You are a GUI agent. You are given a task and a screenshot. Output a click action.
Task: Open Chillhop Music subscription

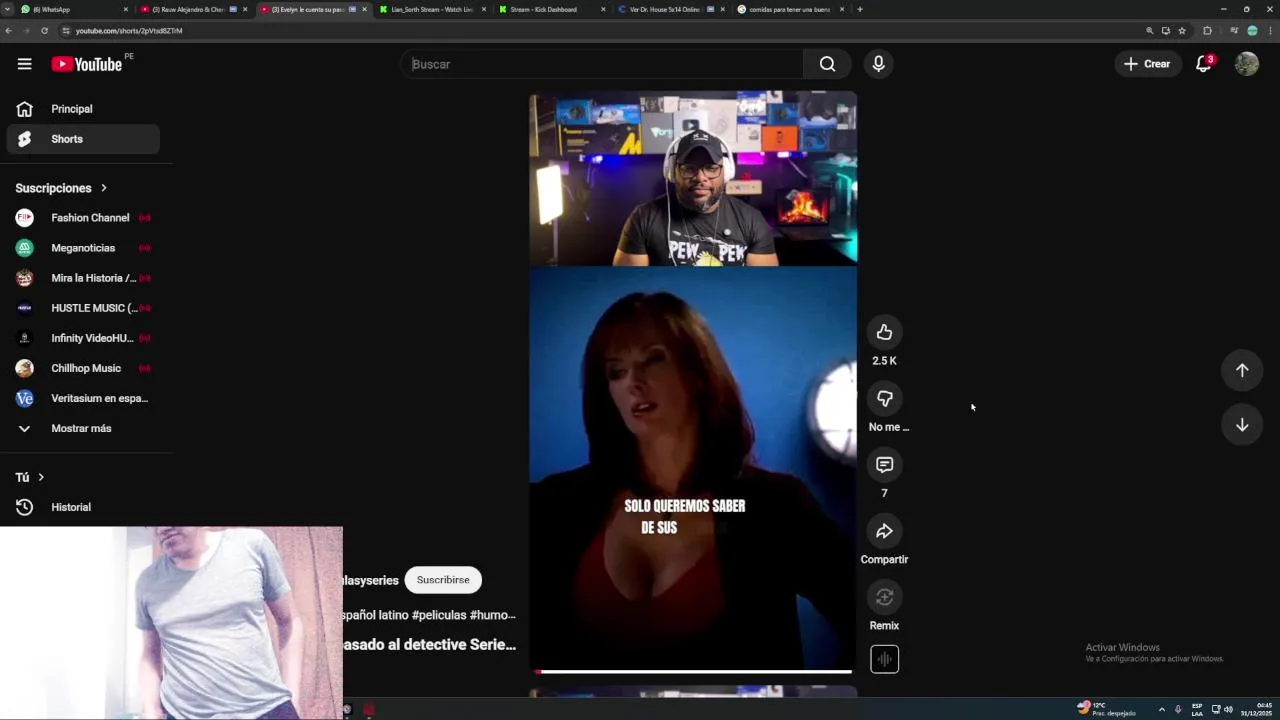[x=83, y=368]
